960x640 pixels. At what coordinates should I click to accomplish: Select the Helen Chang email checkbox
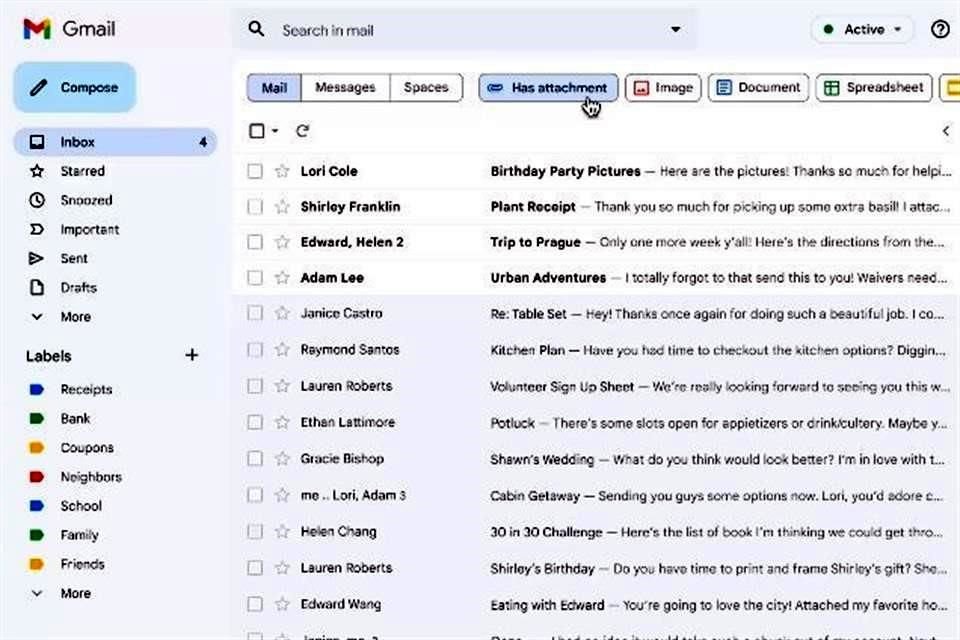255,532
